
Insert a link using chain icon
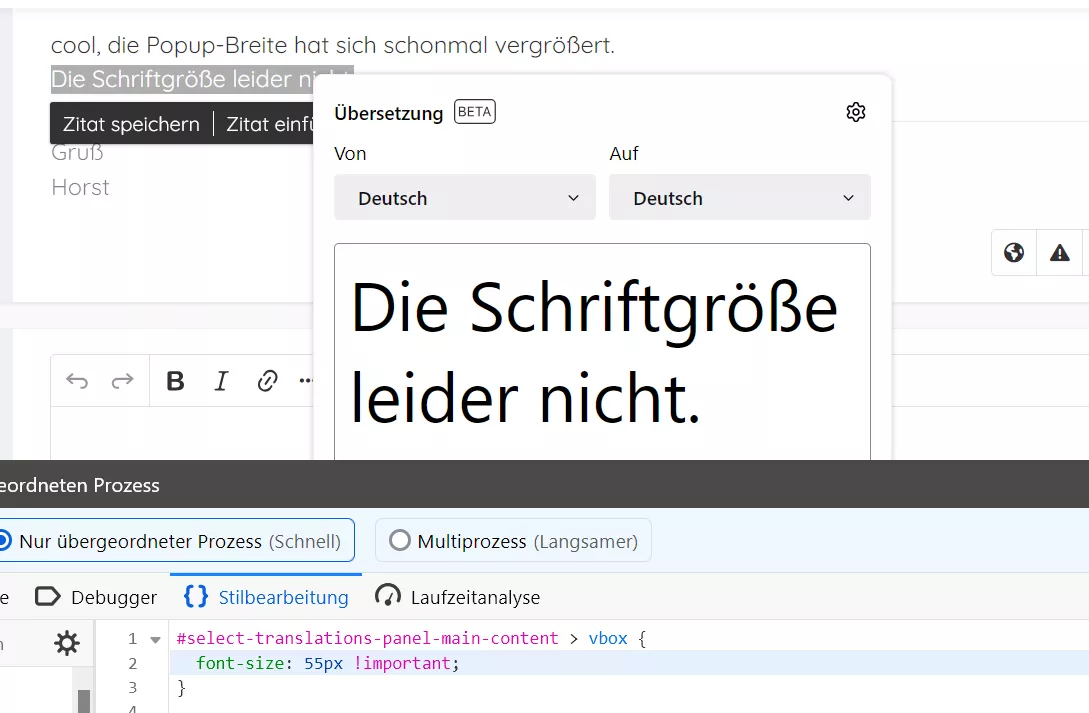267,380
